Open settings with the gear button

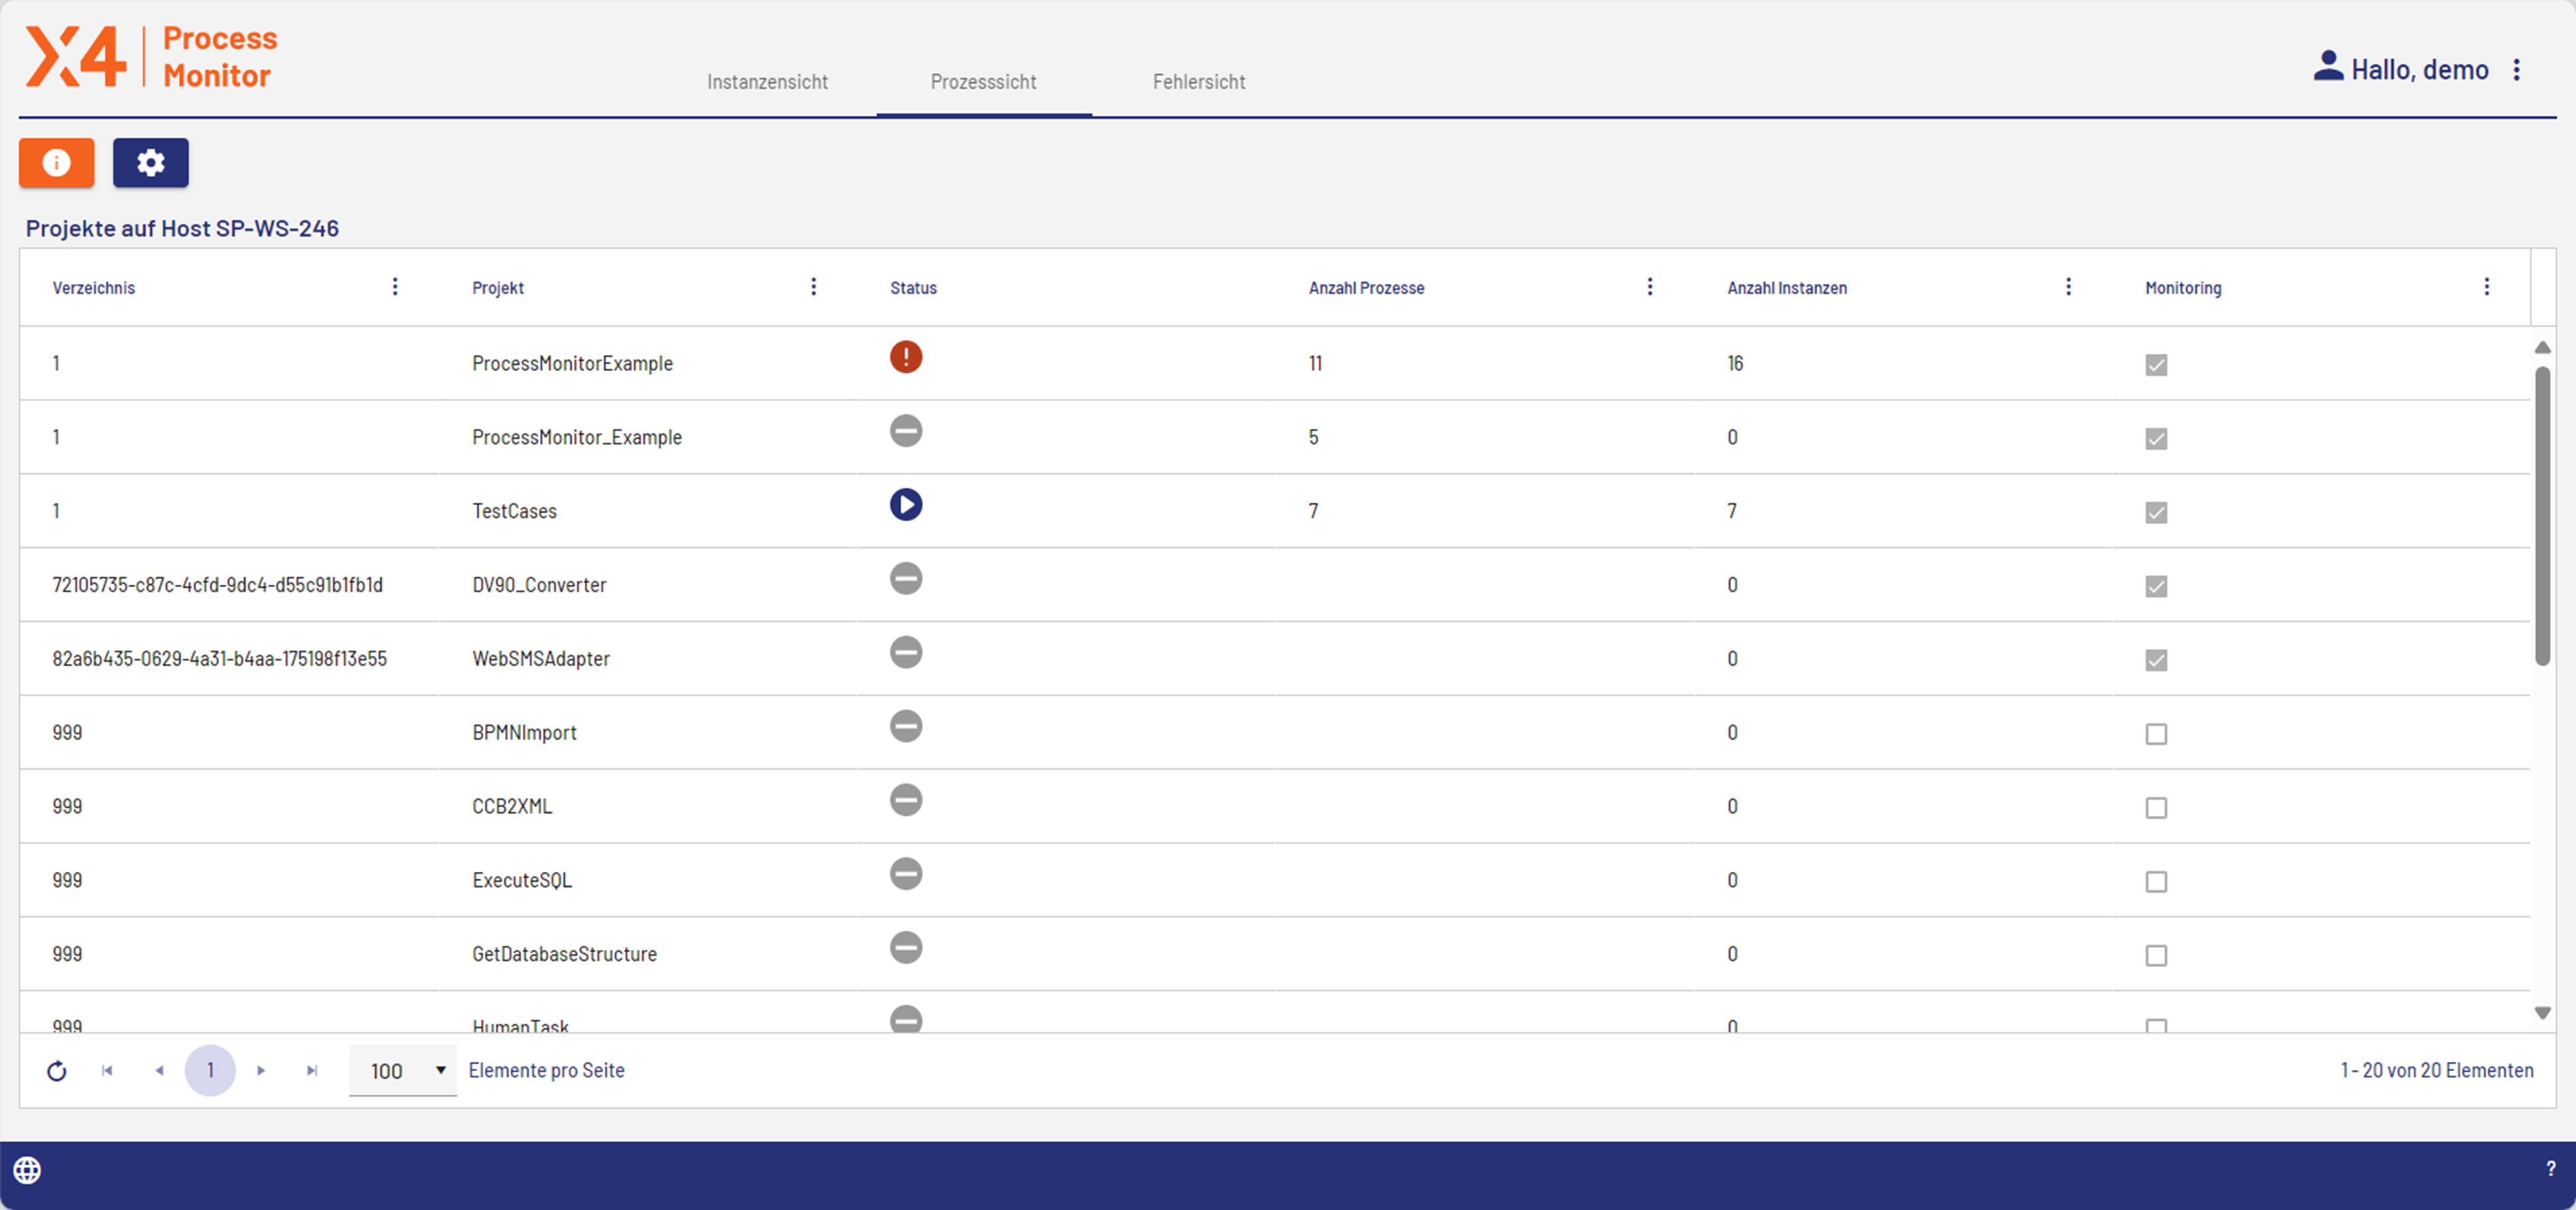(x=150, y=162)
